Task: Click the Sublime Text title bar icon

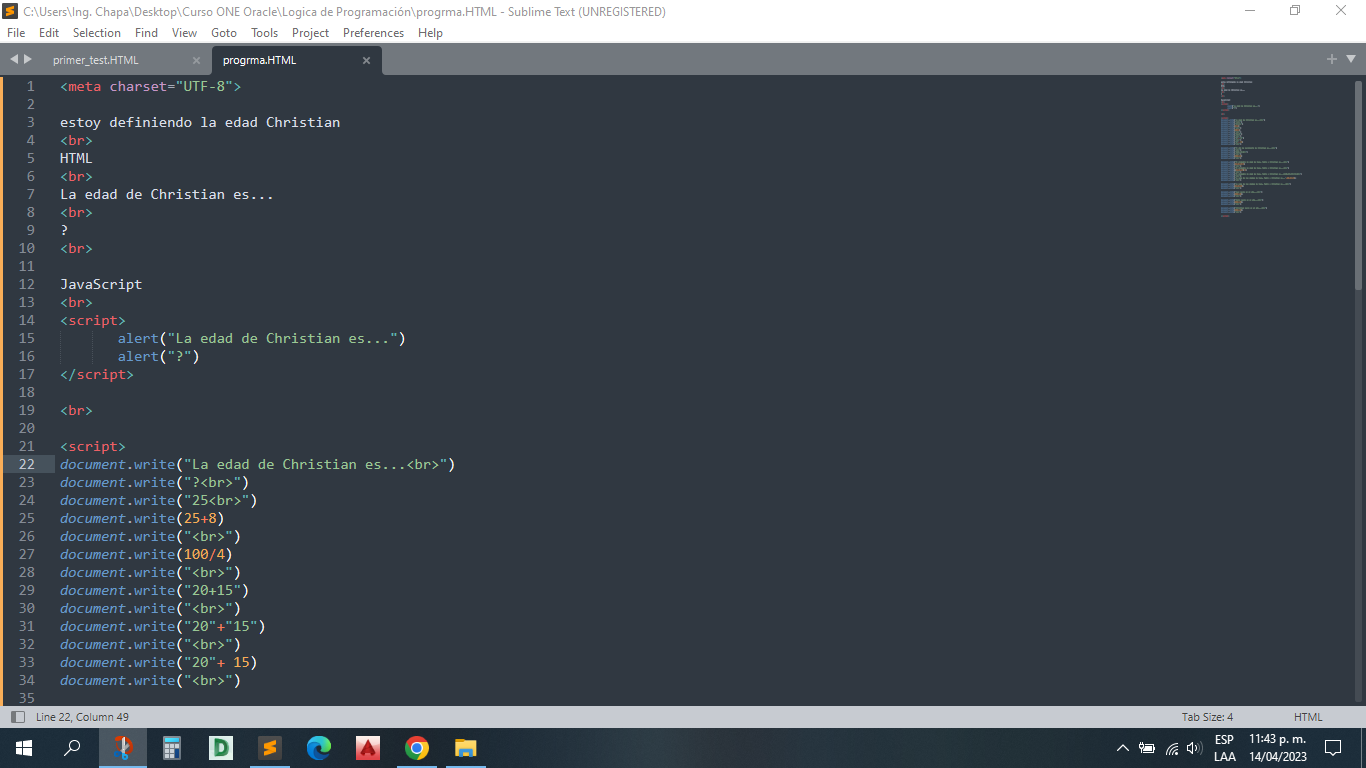Action: coord(11,11)
